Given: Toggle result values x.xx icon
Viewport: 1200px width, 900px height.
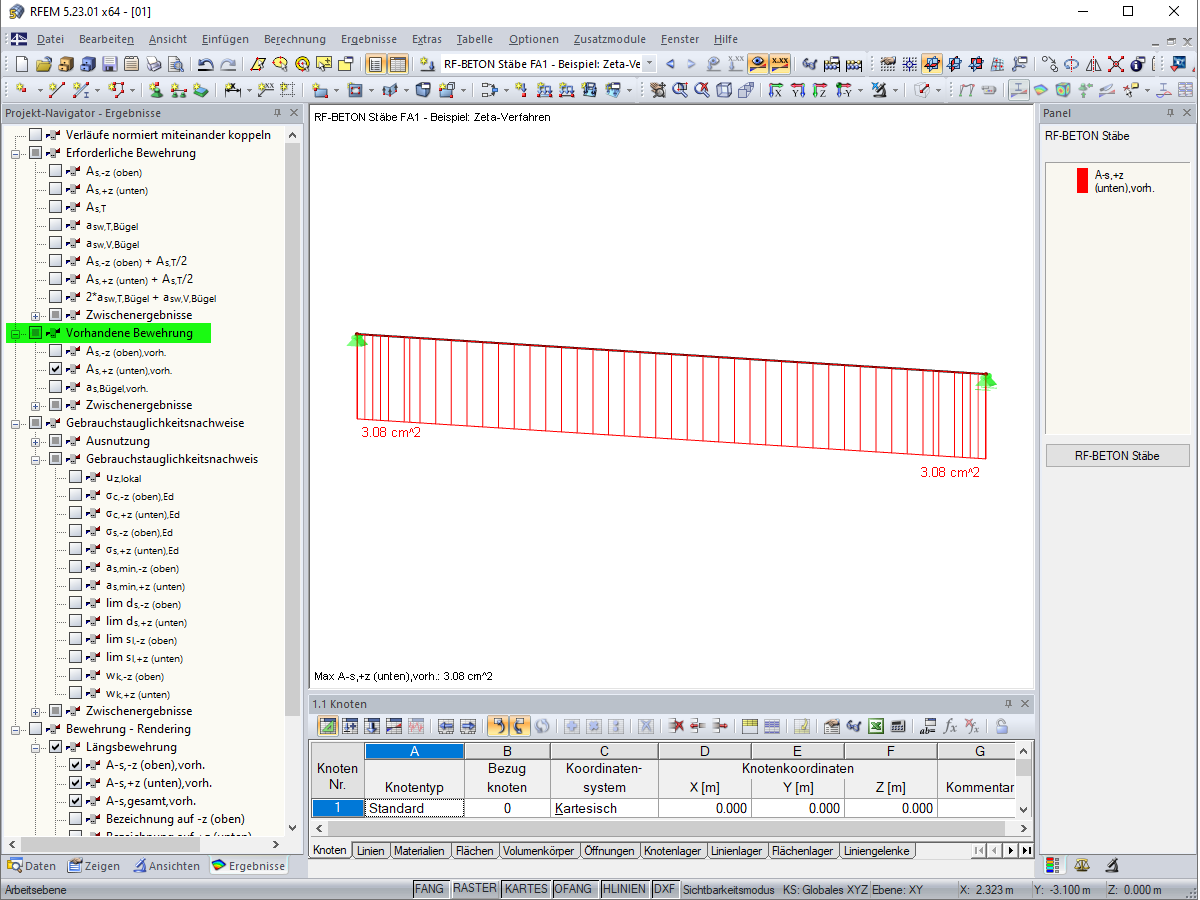Looking at the screenshot, I should pos(780,64).
